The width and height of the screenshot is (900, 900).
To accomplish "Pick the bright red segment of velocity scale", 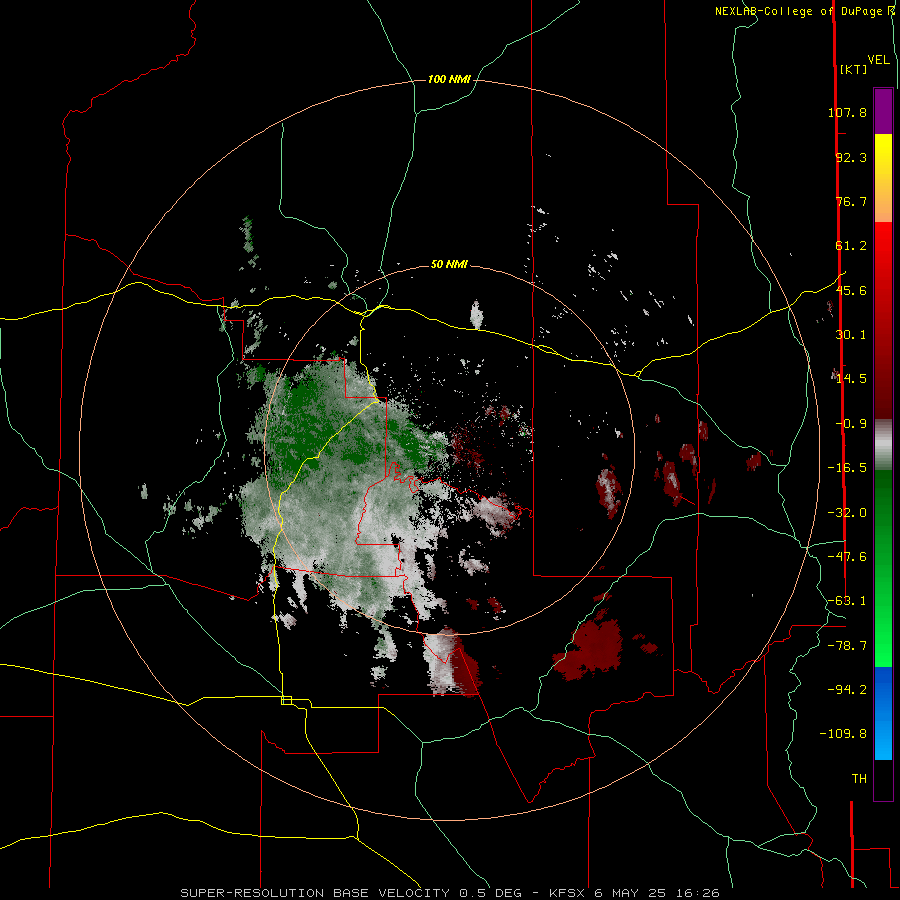I will 883,253.
